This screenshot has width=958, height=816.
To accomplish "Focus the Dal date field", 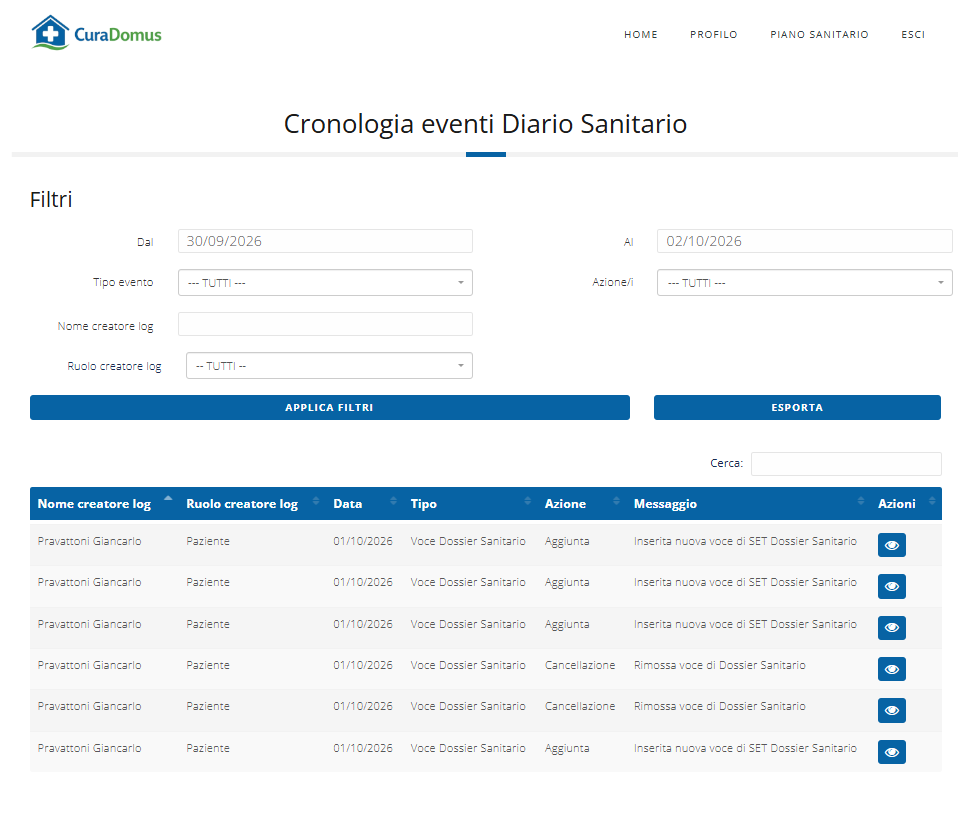I will point(325,241).
